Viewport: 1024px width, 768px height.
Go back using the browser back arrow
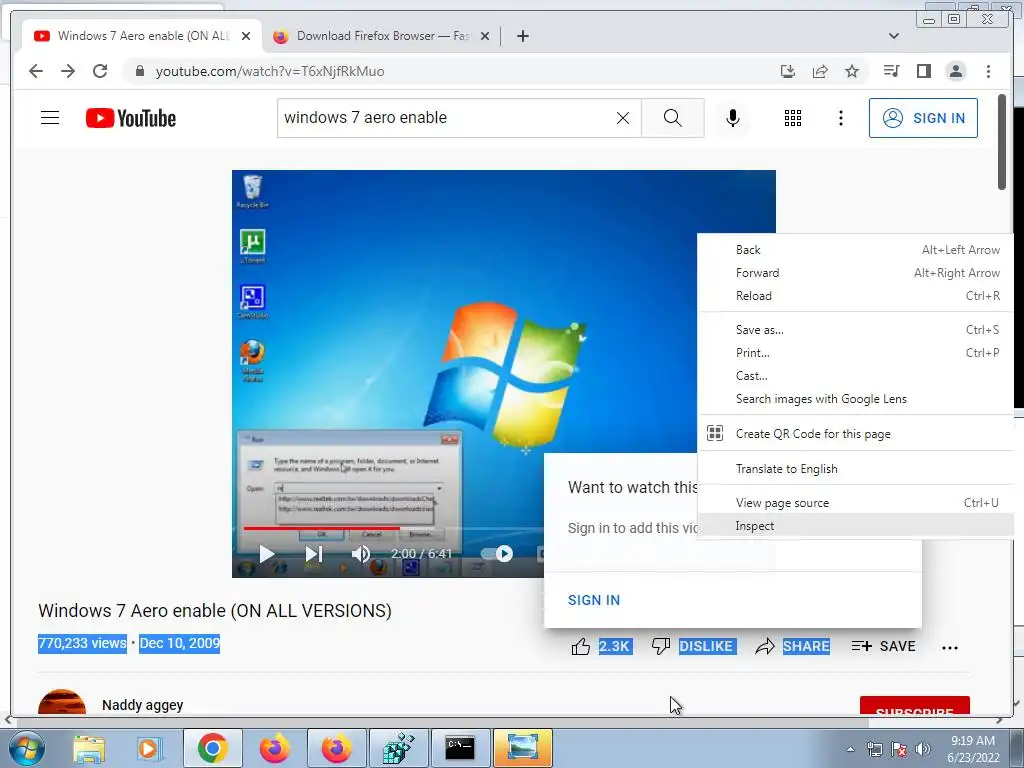(x=36, y=71)
